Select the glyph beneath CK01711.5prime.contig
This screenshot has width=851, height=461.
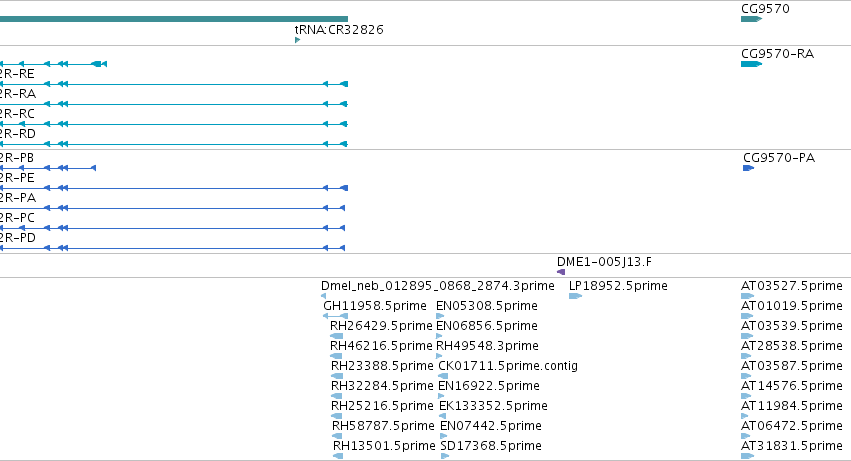coord(443,376)
